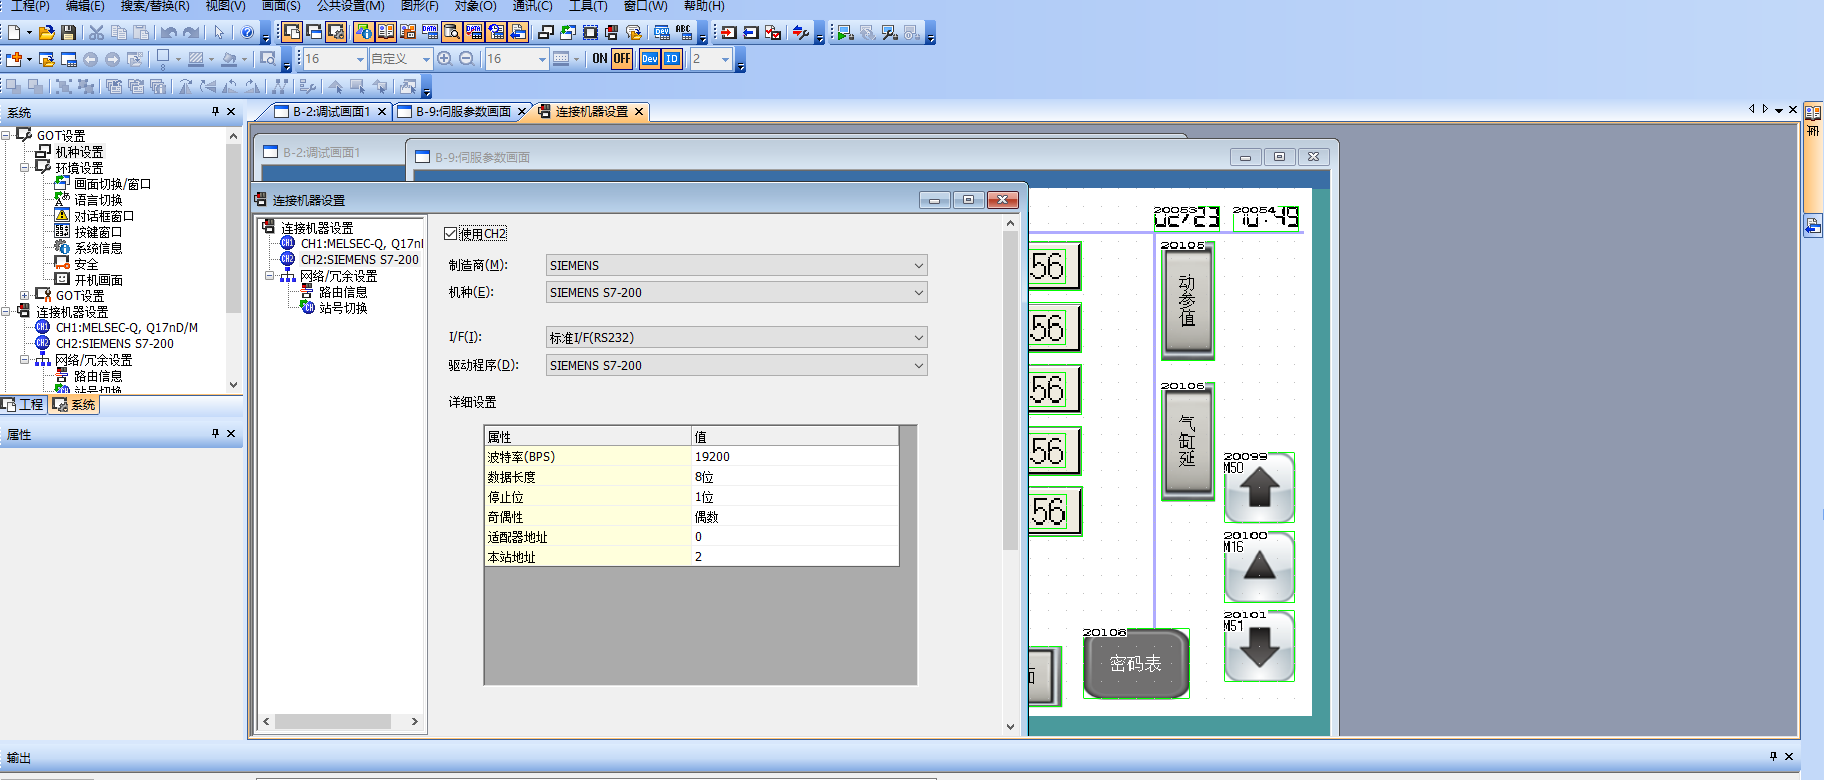Click the Open project folder icon
Screen dimensions: 1824x780
tap(46, 32)
